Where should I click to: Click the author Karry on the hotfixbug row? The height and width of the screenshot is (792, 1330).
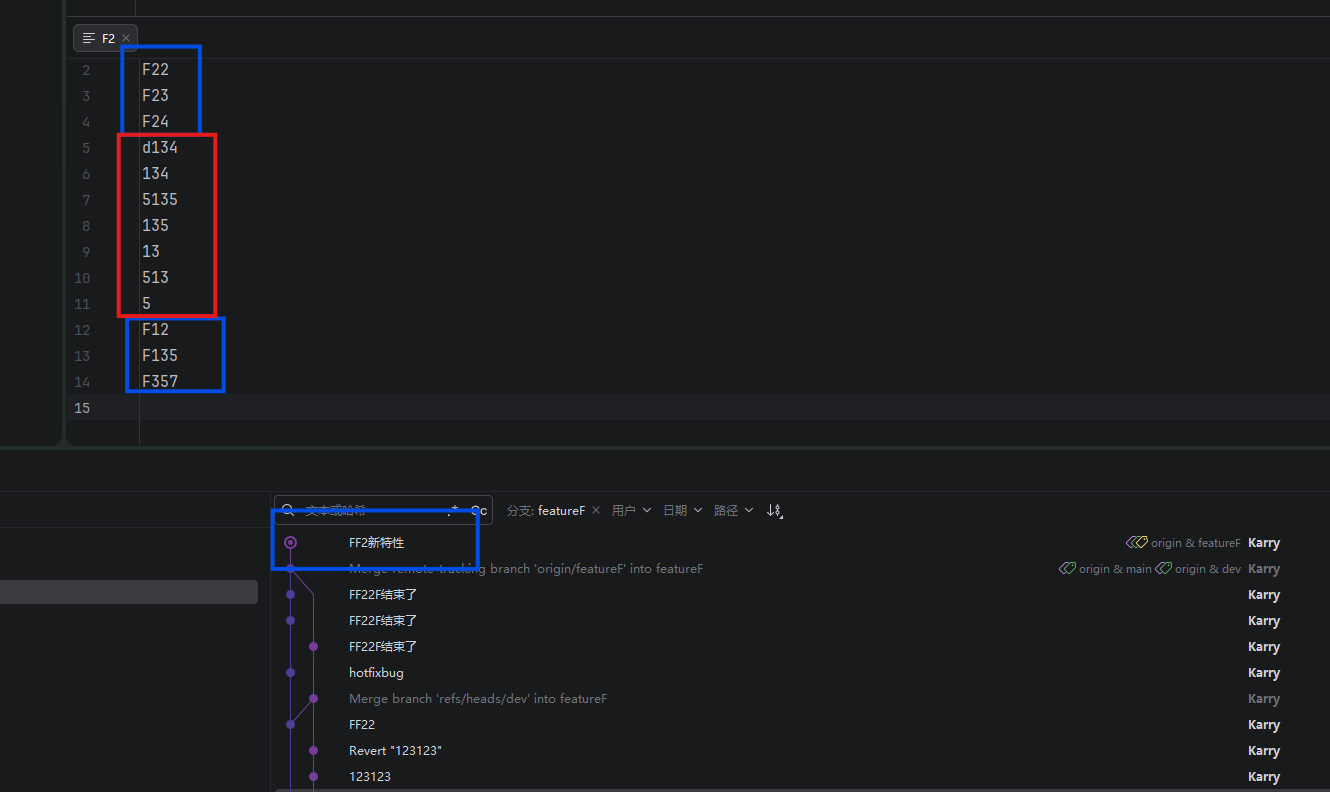tap(1264, 673)
